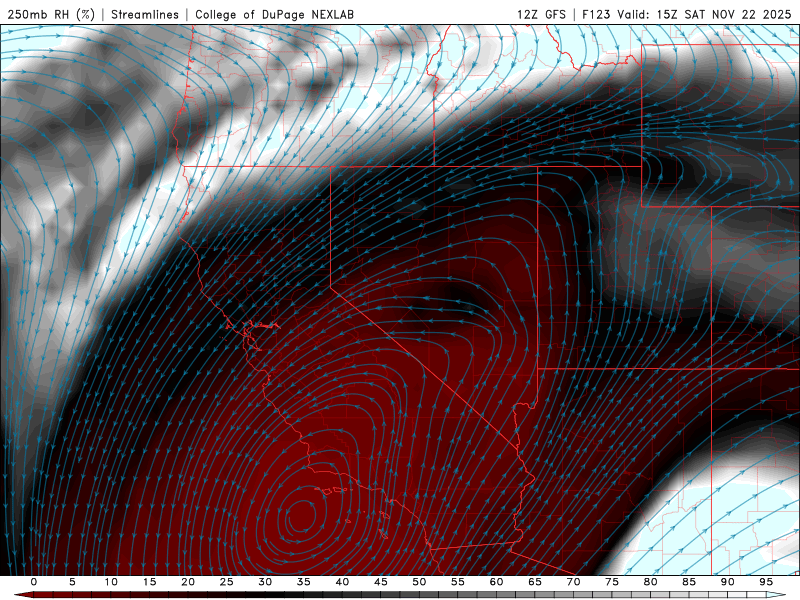Click the color bar label '90'
Screen dimensions: 800x600
(x=728, y=582)
